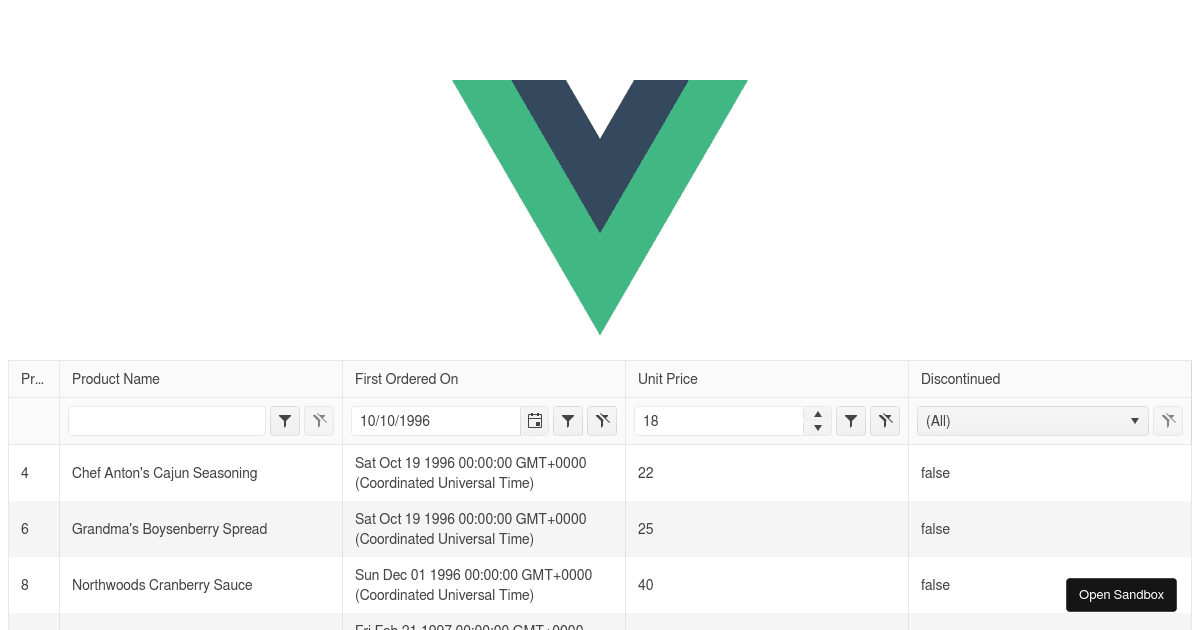1200x630 pixels.
Task: Sort by Discontinued column header
Action: pyautogui.click(x=1050, y=379)
